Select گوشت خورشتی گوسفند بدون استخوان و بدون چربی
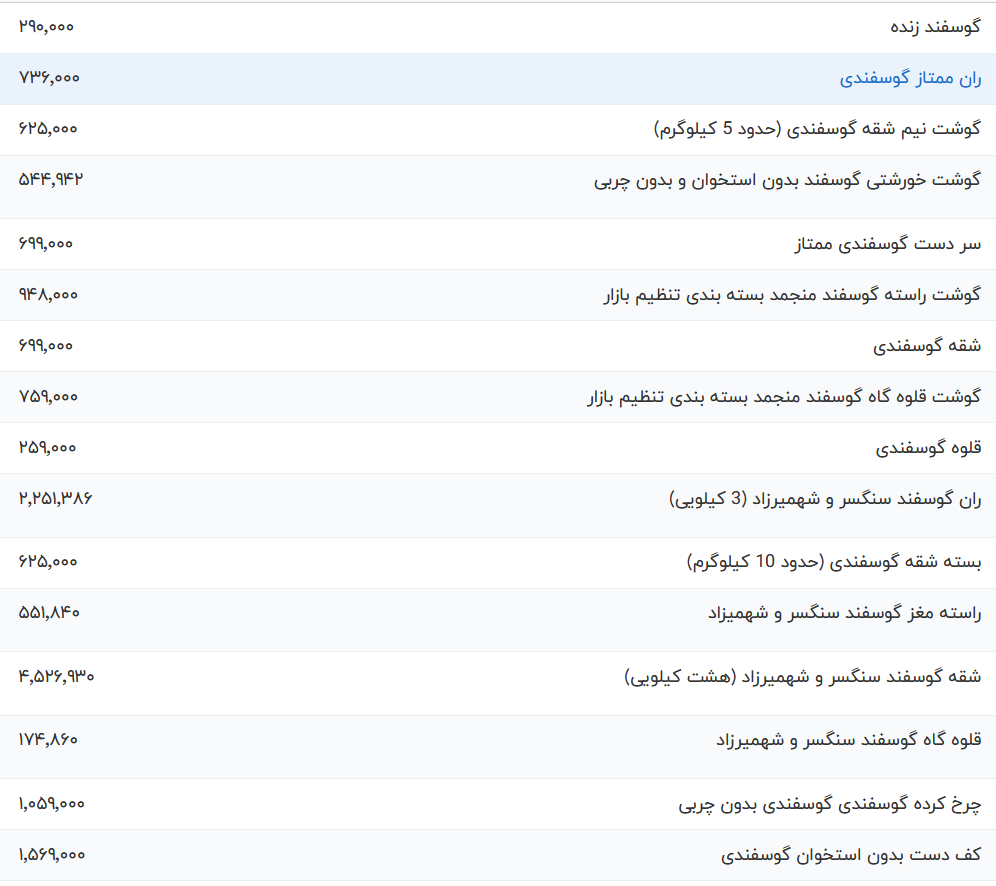 point(788,180)
